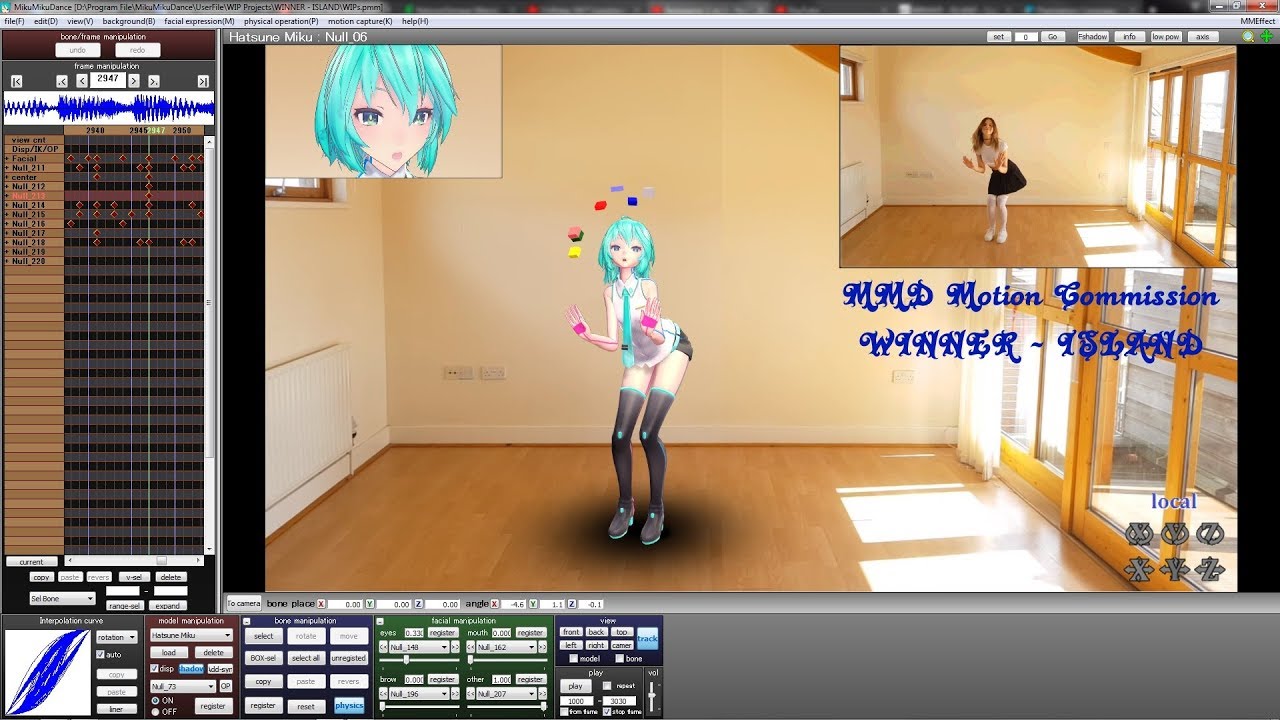Jump to previous keyframe button
The width and height of the screenshot is (1280, 720).
click(x=62, y=82)
